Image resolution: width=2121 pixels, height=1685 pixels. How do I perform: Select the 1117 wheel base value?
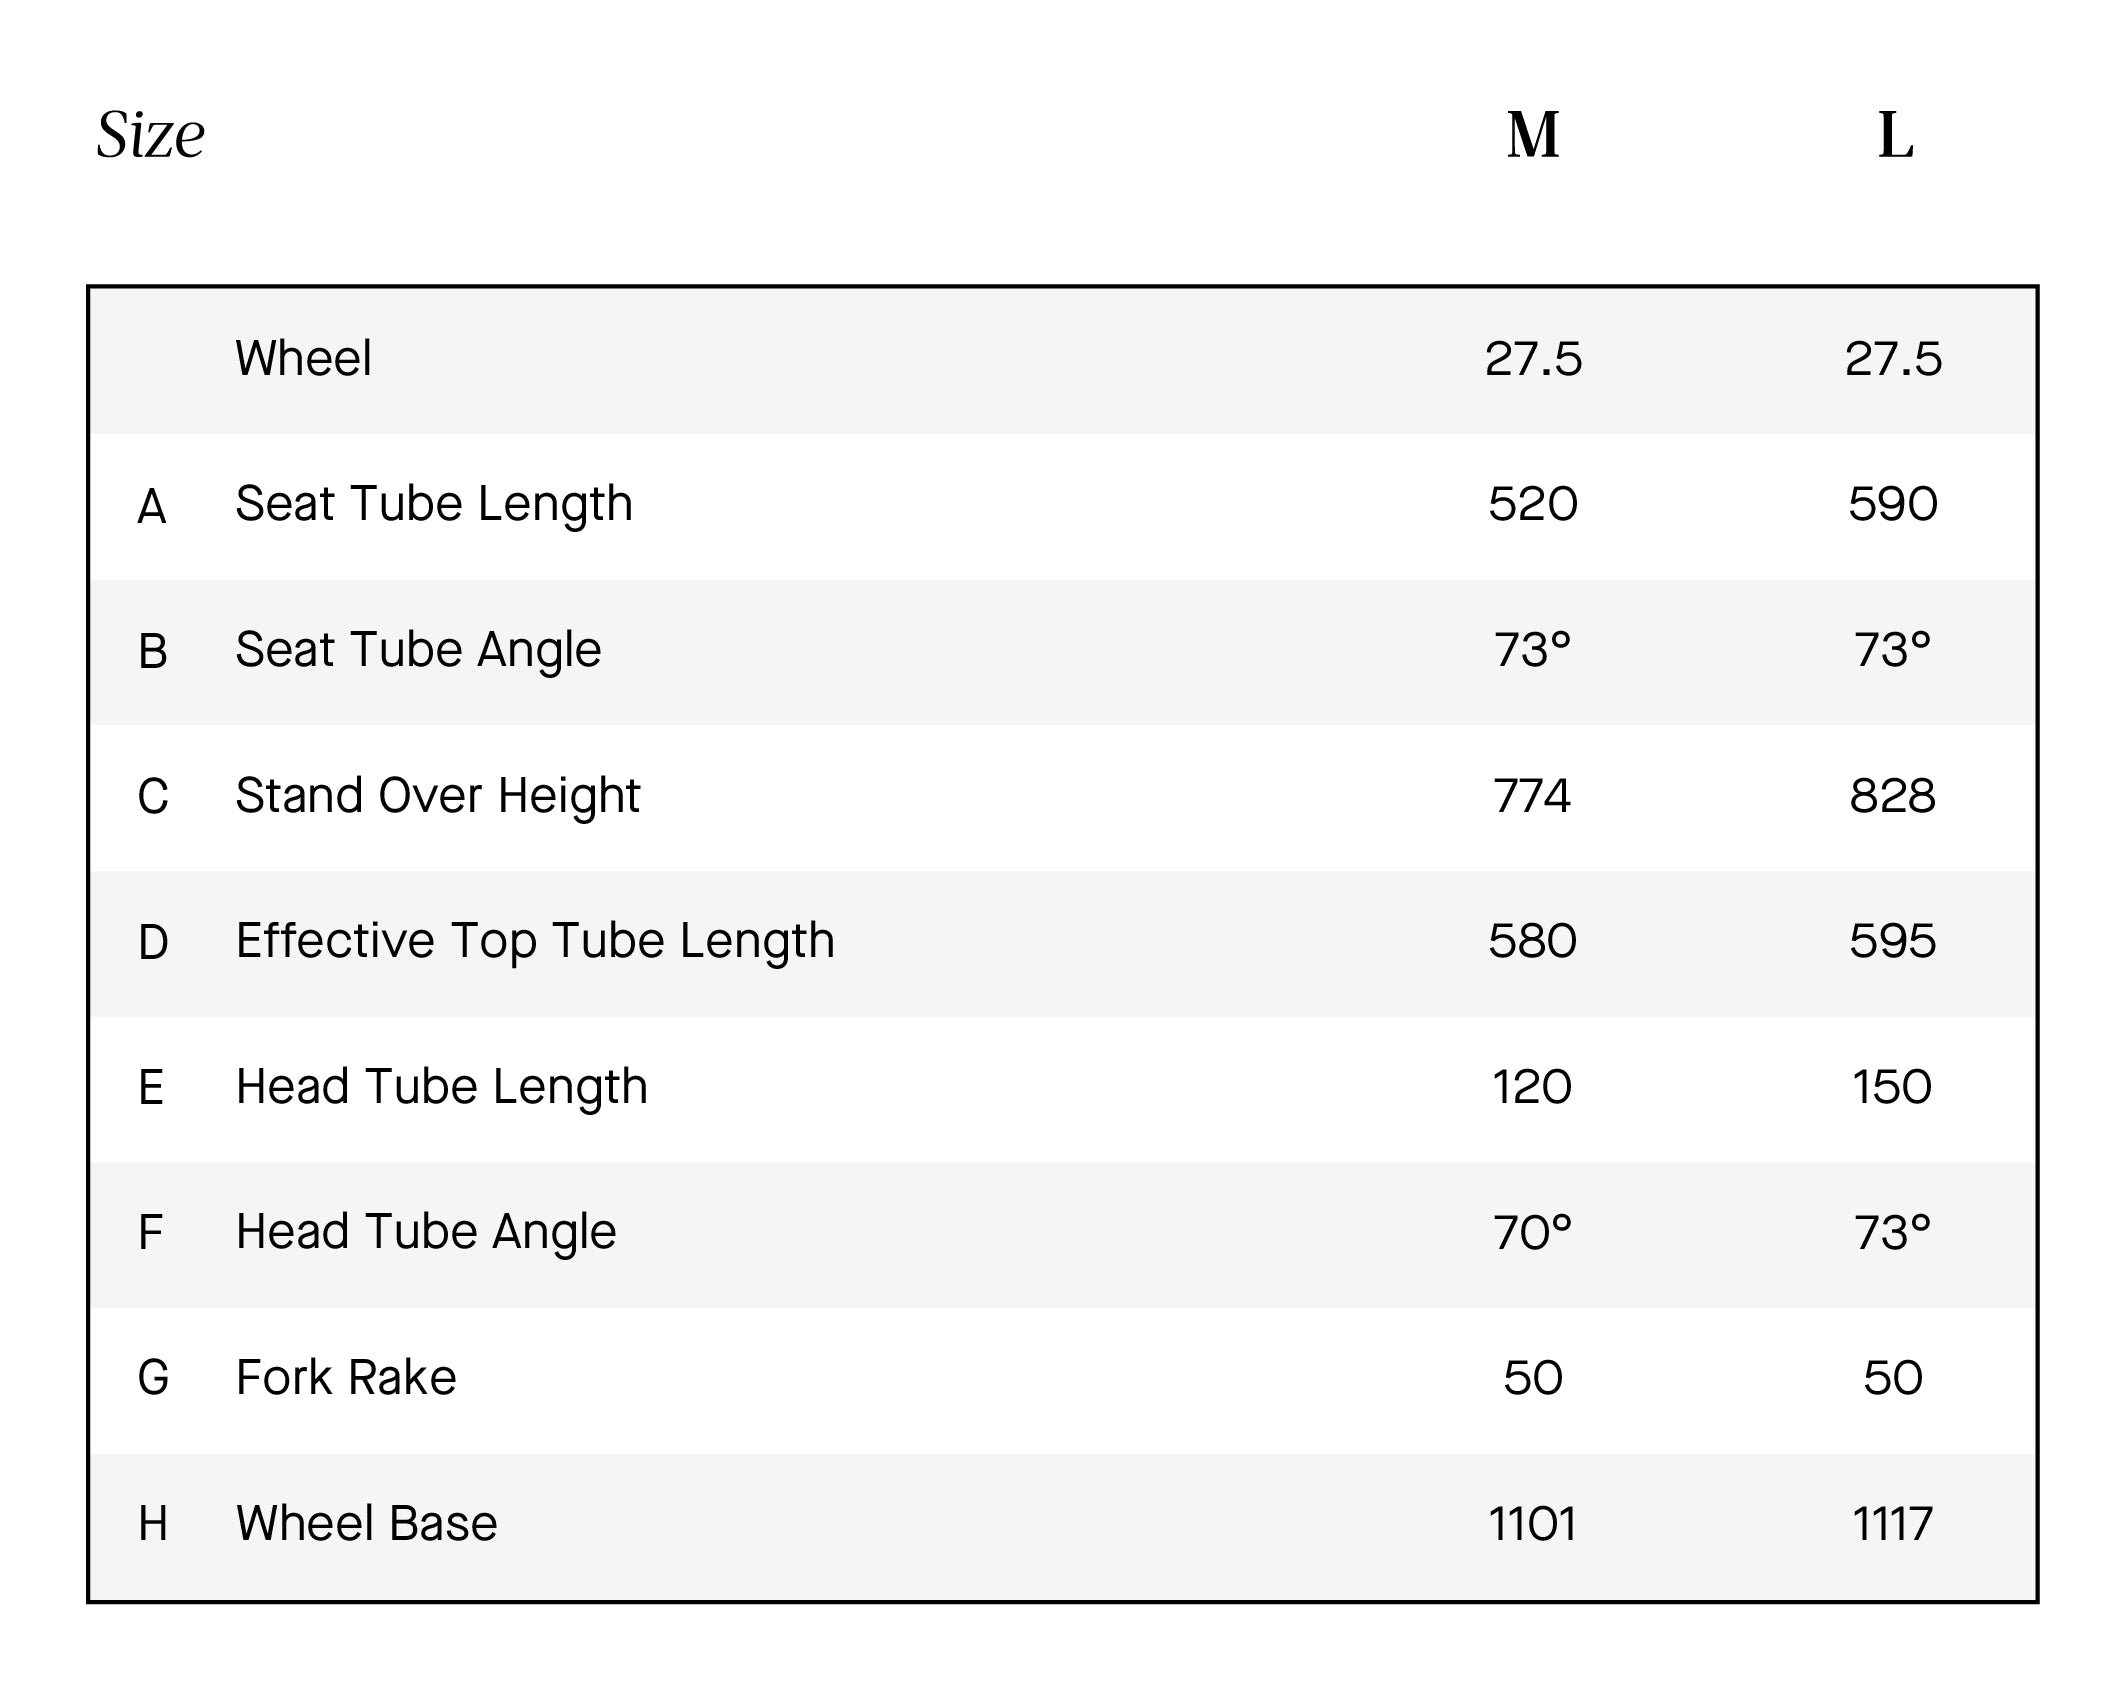(x=1892, y=1523)
